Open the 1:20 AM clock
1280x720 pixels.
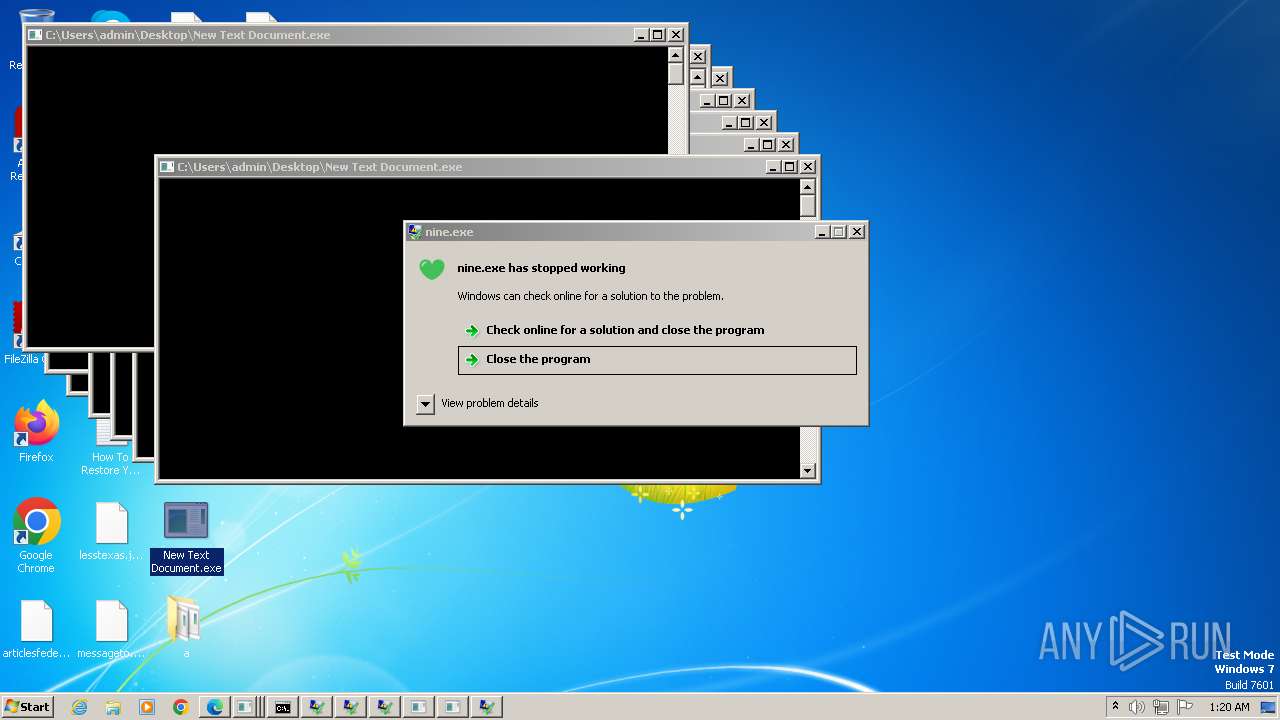click(x=1229, y=707)
